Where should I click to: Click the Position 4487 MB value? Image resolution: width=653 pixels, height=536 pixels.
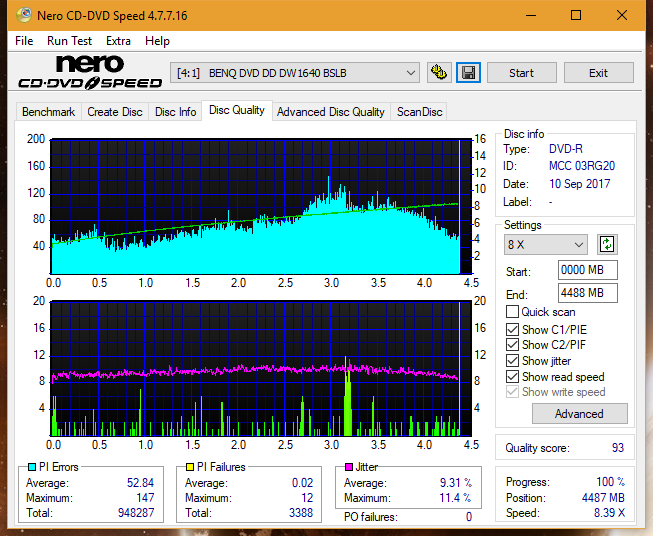pos(603,498)
